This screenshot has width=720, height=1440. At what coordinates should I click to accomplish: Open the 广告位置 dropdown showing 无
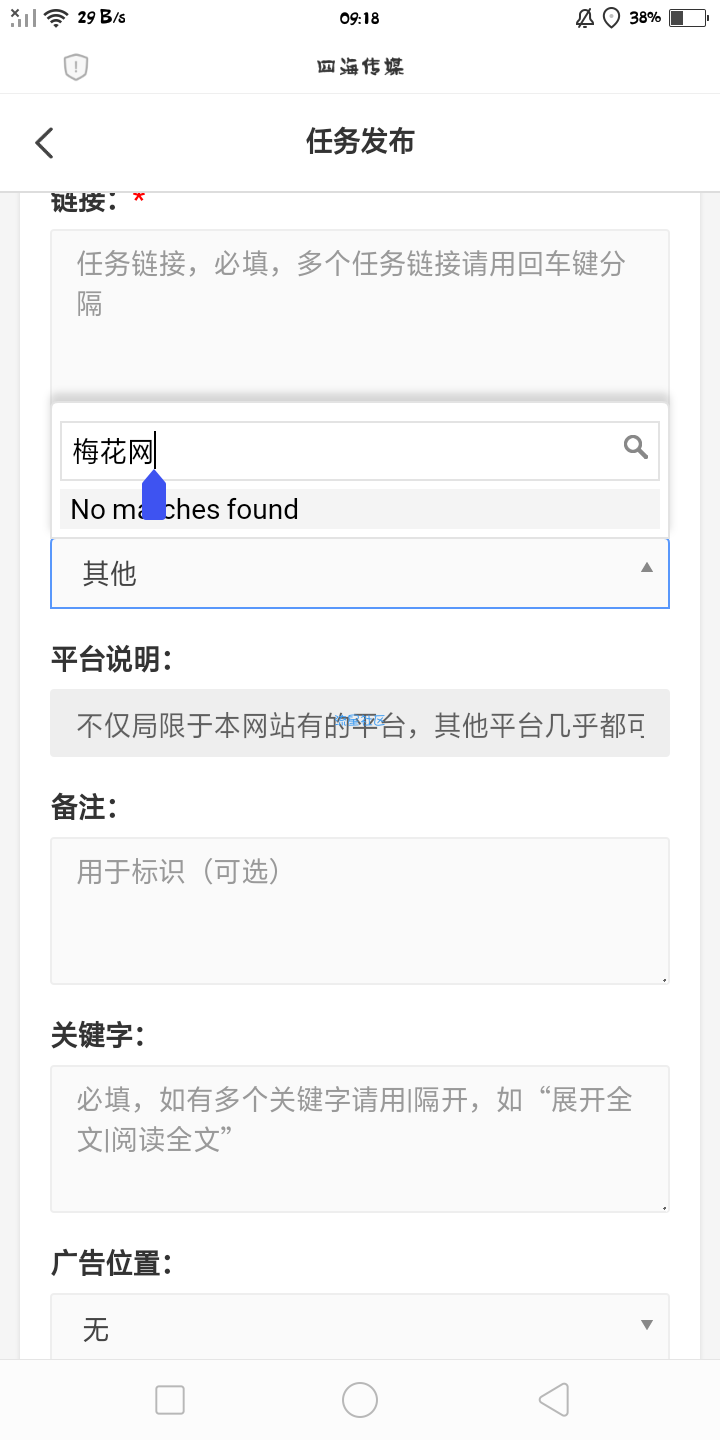360,1327
